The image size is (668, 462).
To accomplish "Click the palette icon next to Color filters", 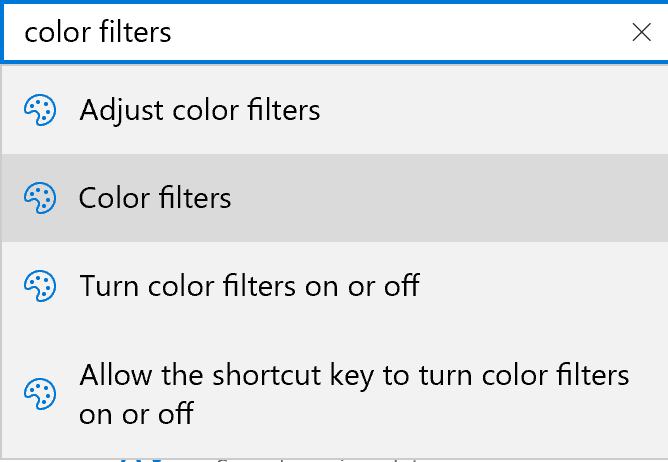I will click(40, 198).
